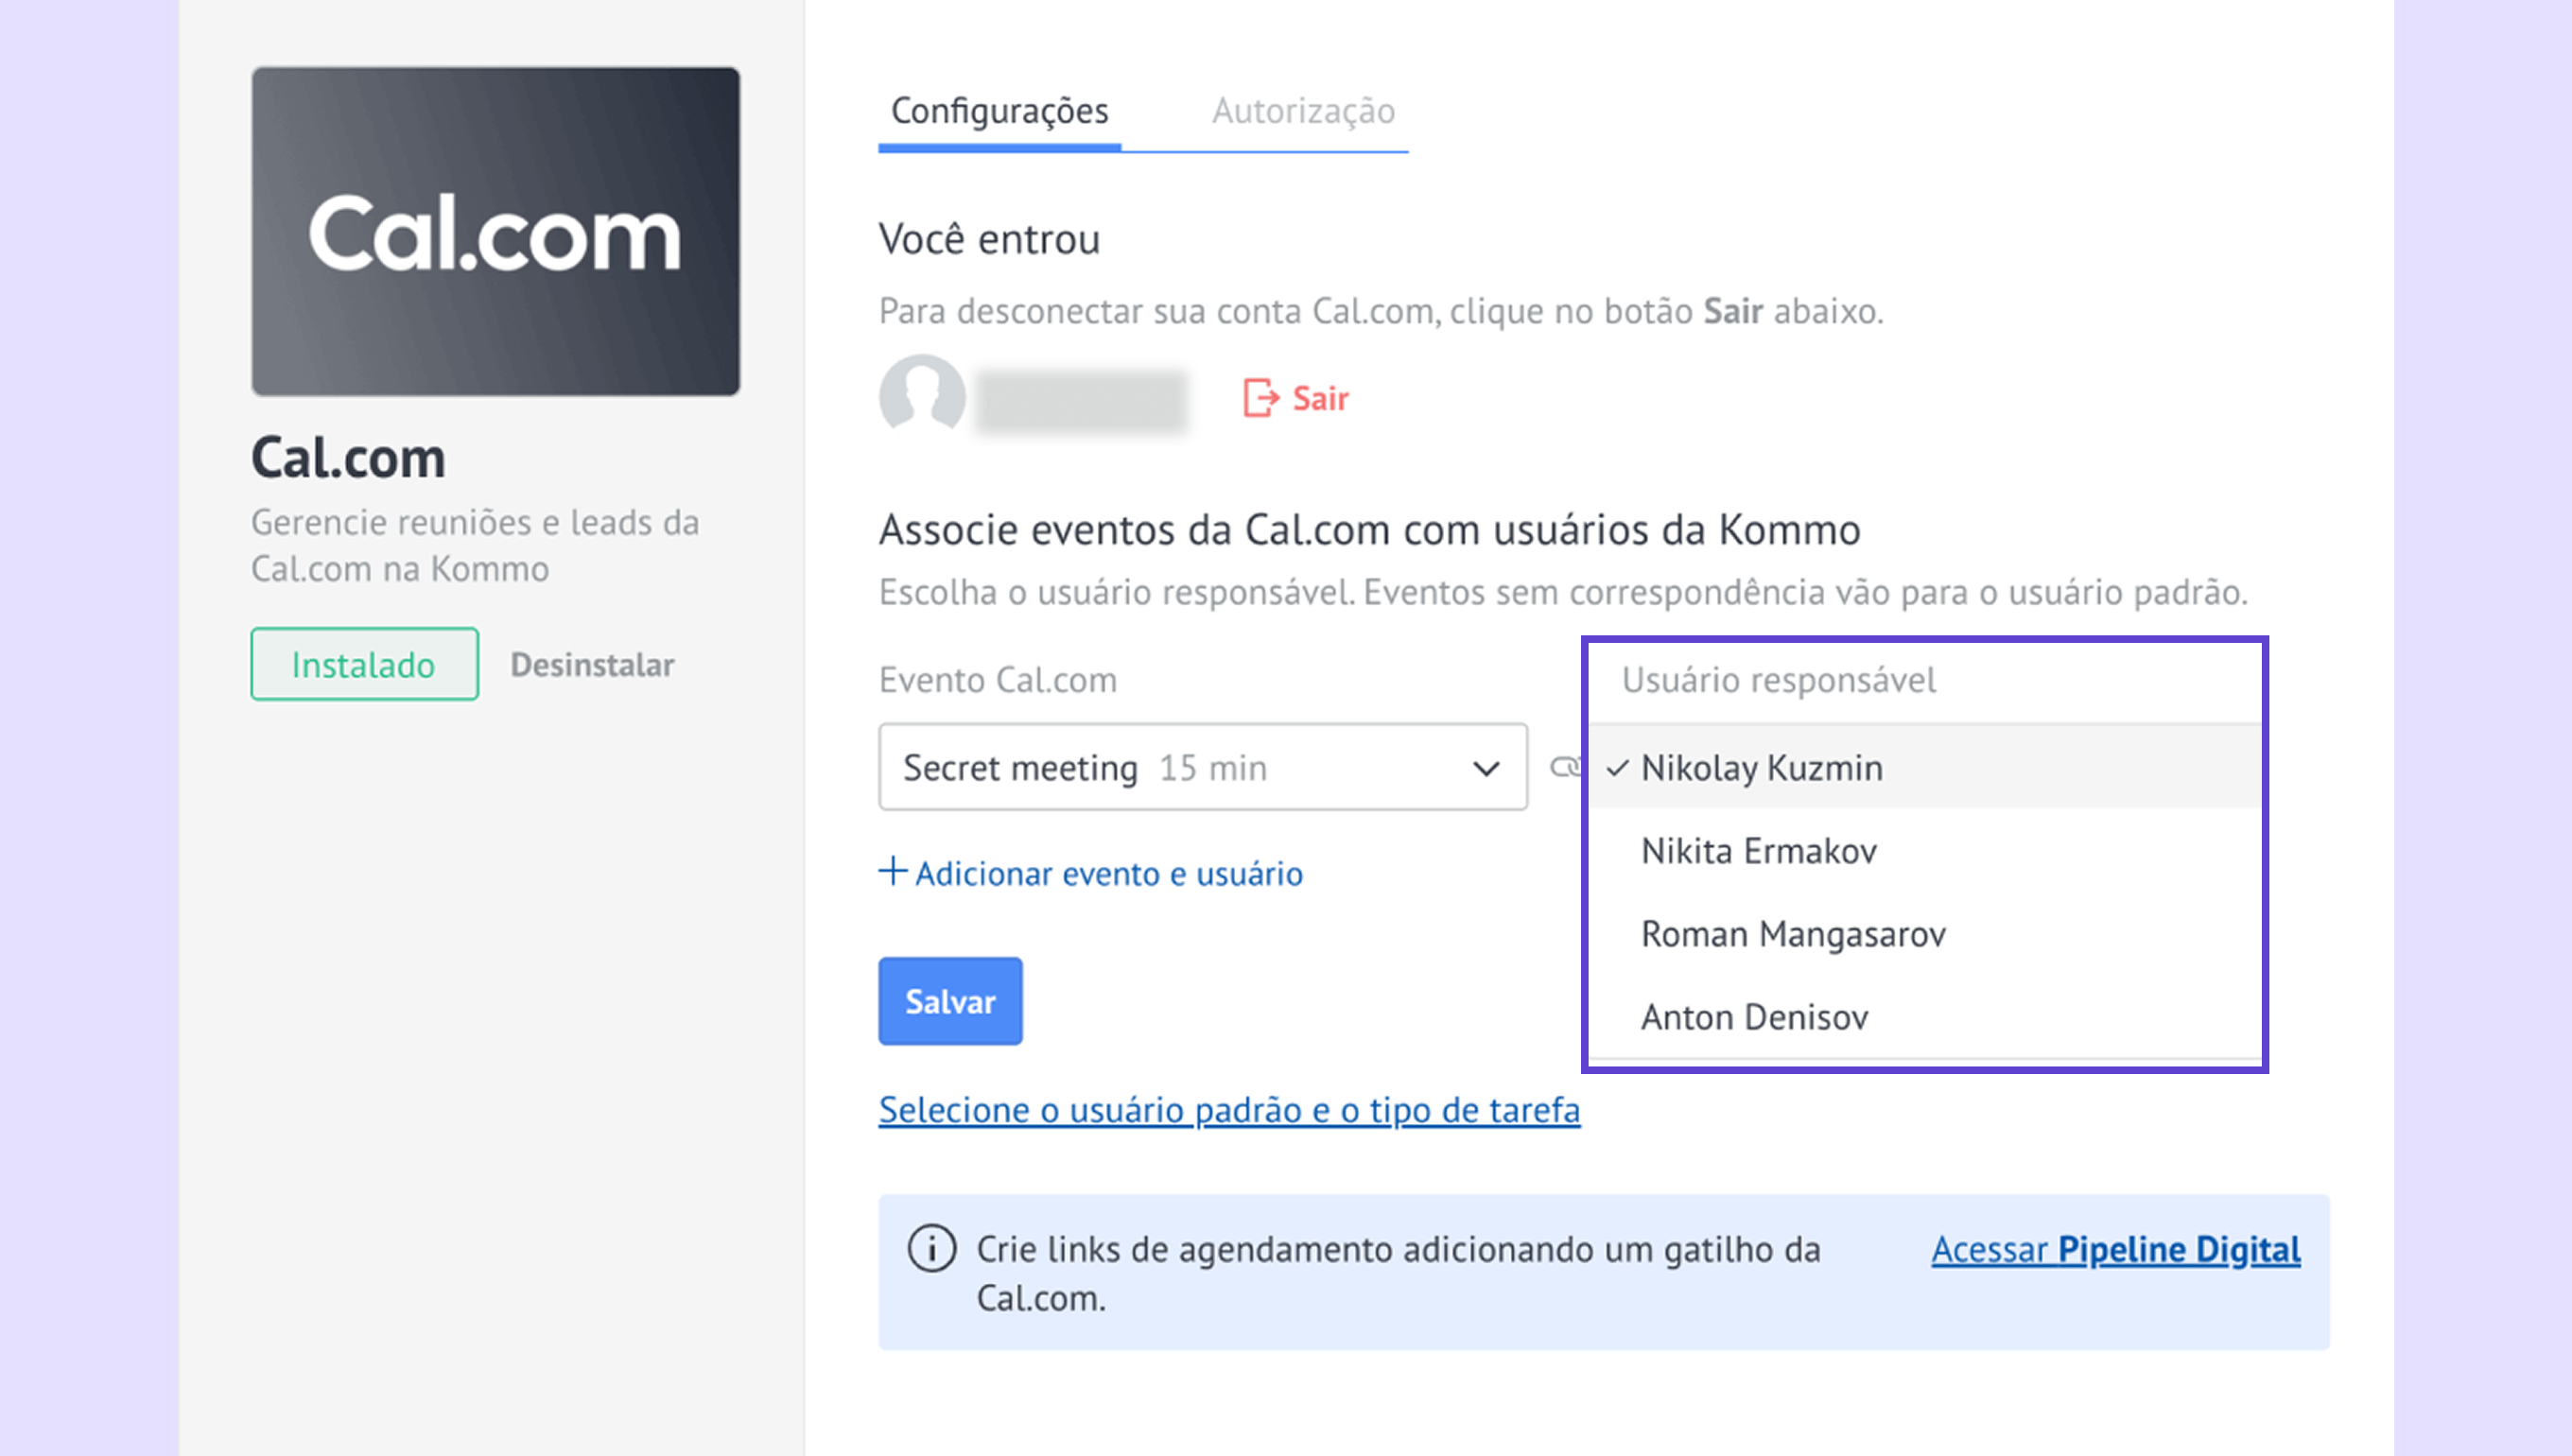Click the Sair logout icon
The height and width of the screenshot is (1456, 2572).
[1260, 398]
